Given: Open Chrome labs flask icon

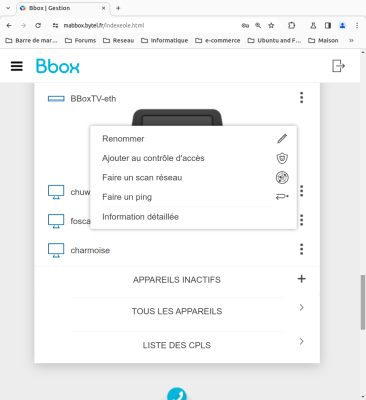Looking at the screenshot, I should tap(313, 25).
